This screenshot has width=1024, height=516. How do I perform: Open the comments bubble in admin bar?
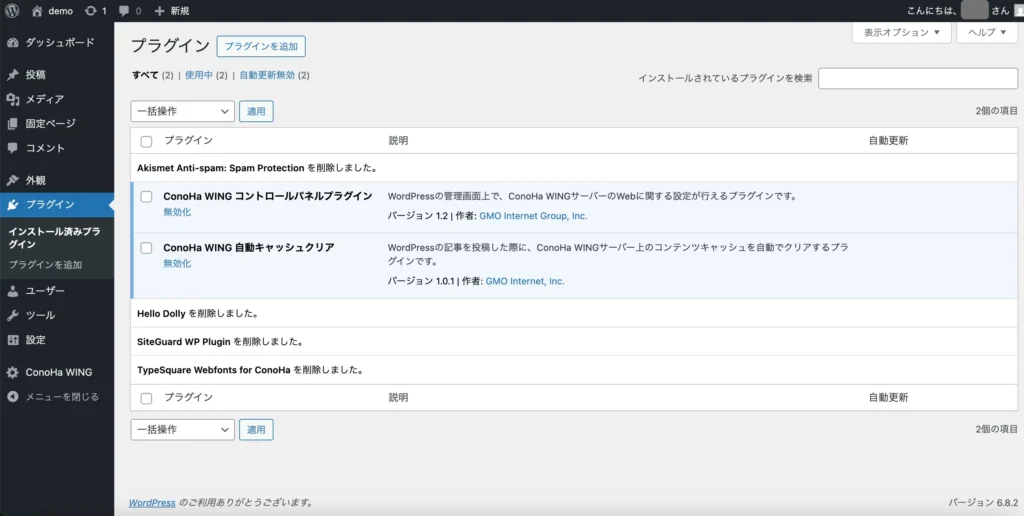(x=124, y=11)
